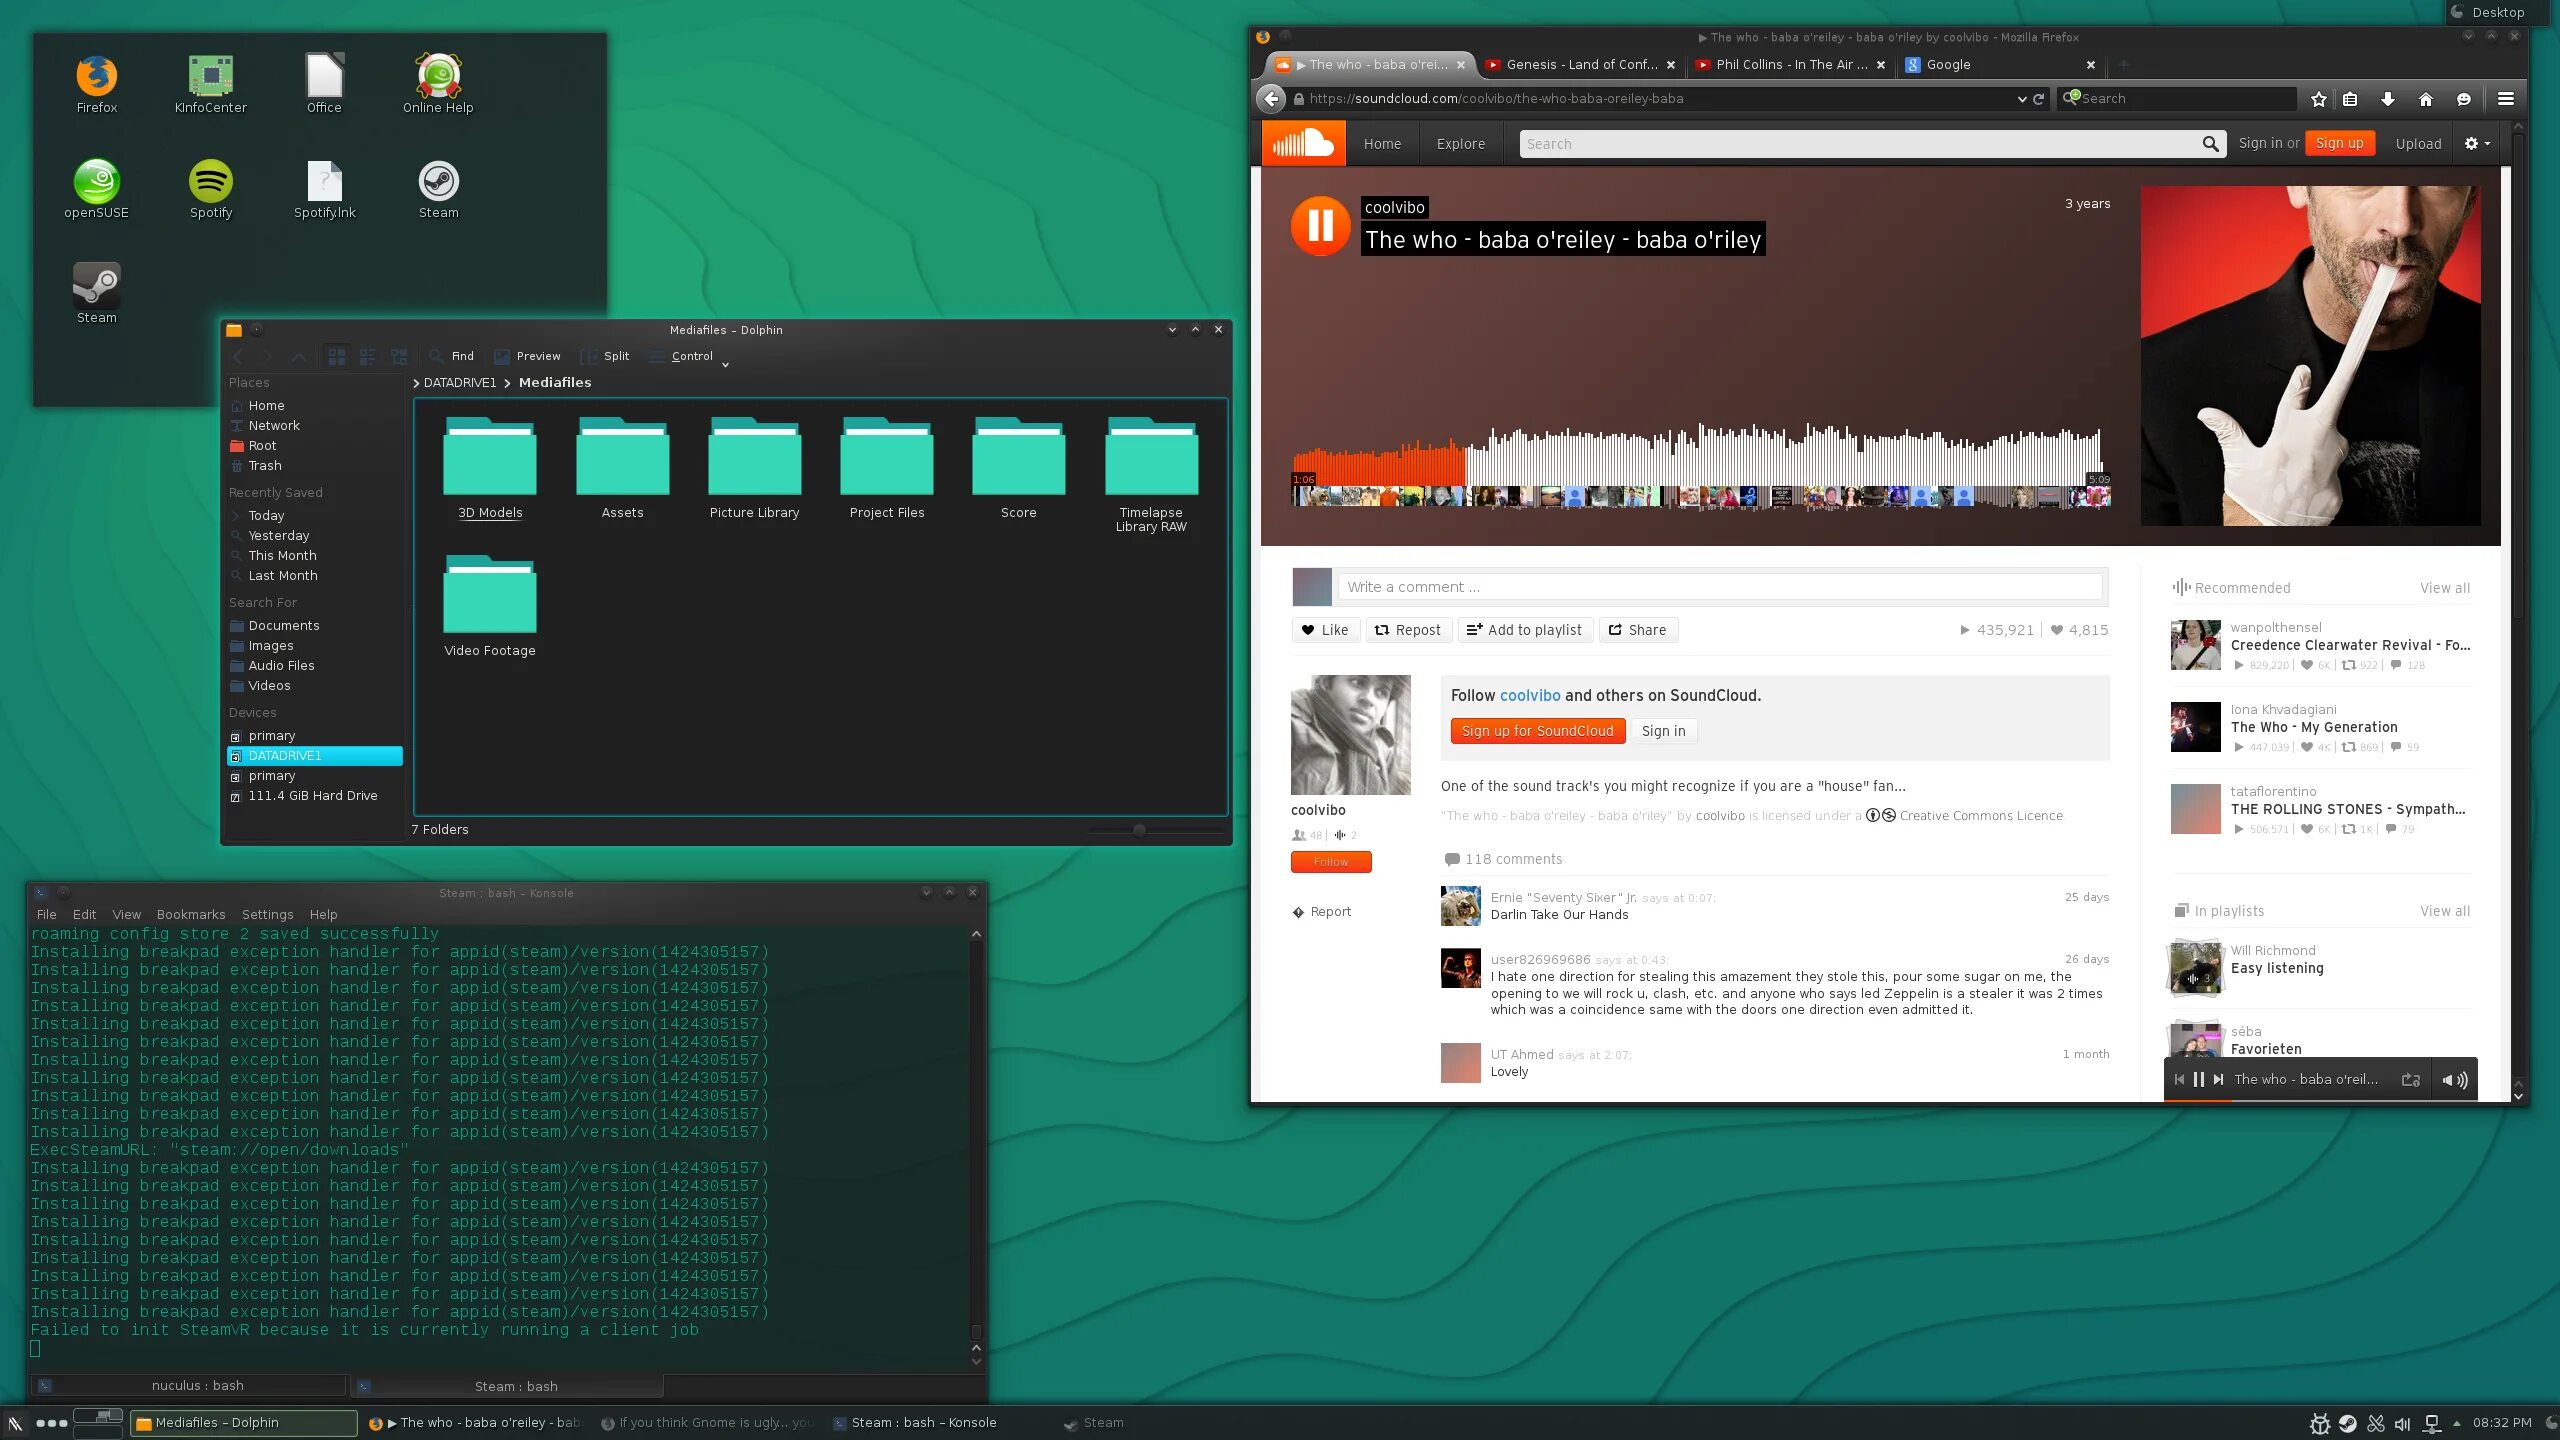
Task: Click the orange Sign up button
Action: click(x=2339, y=144)
